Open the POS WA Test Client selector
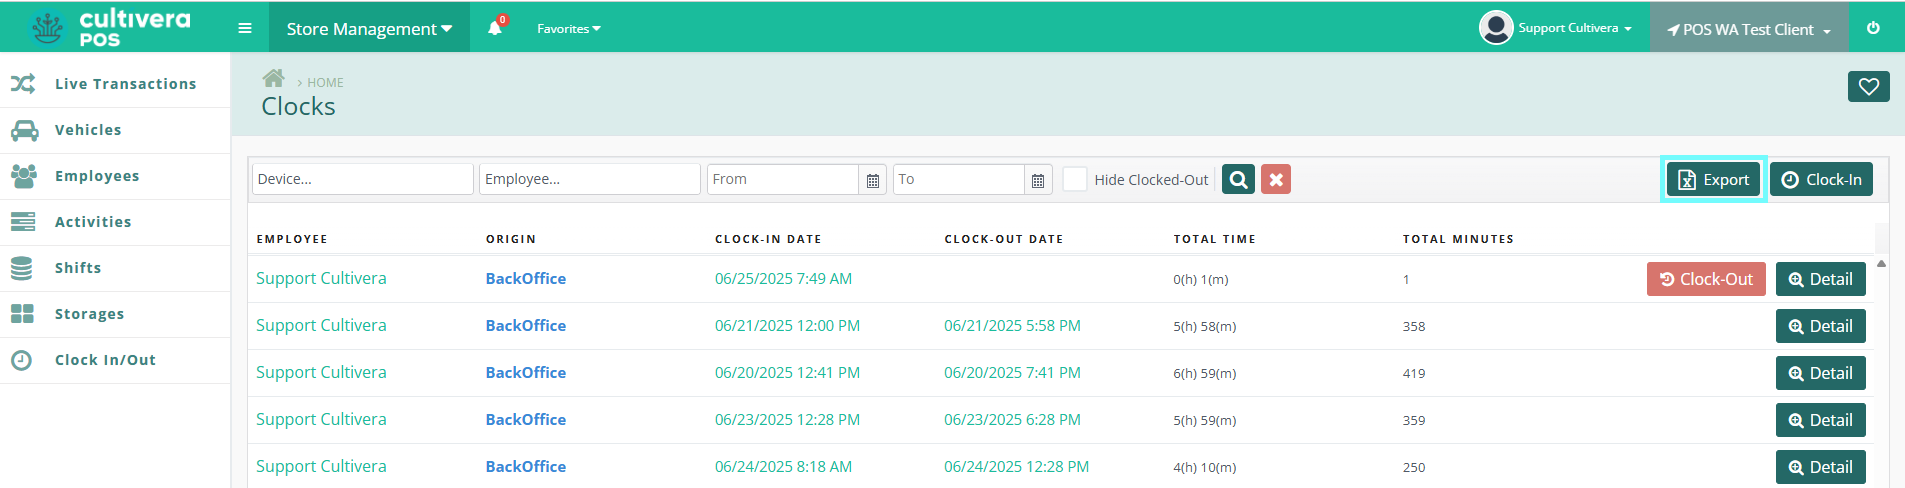Image resolution: width=1905 pixels, height=488 pixels. pos(1749,29)
